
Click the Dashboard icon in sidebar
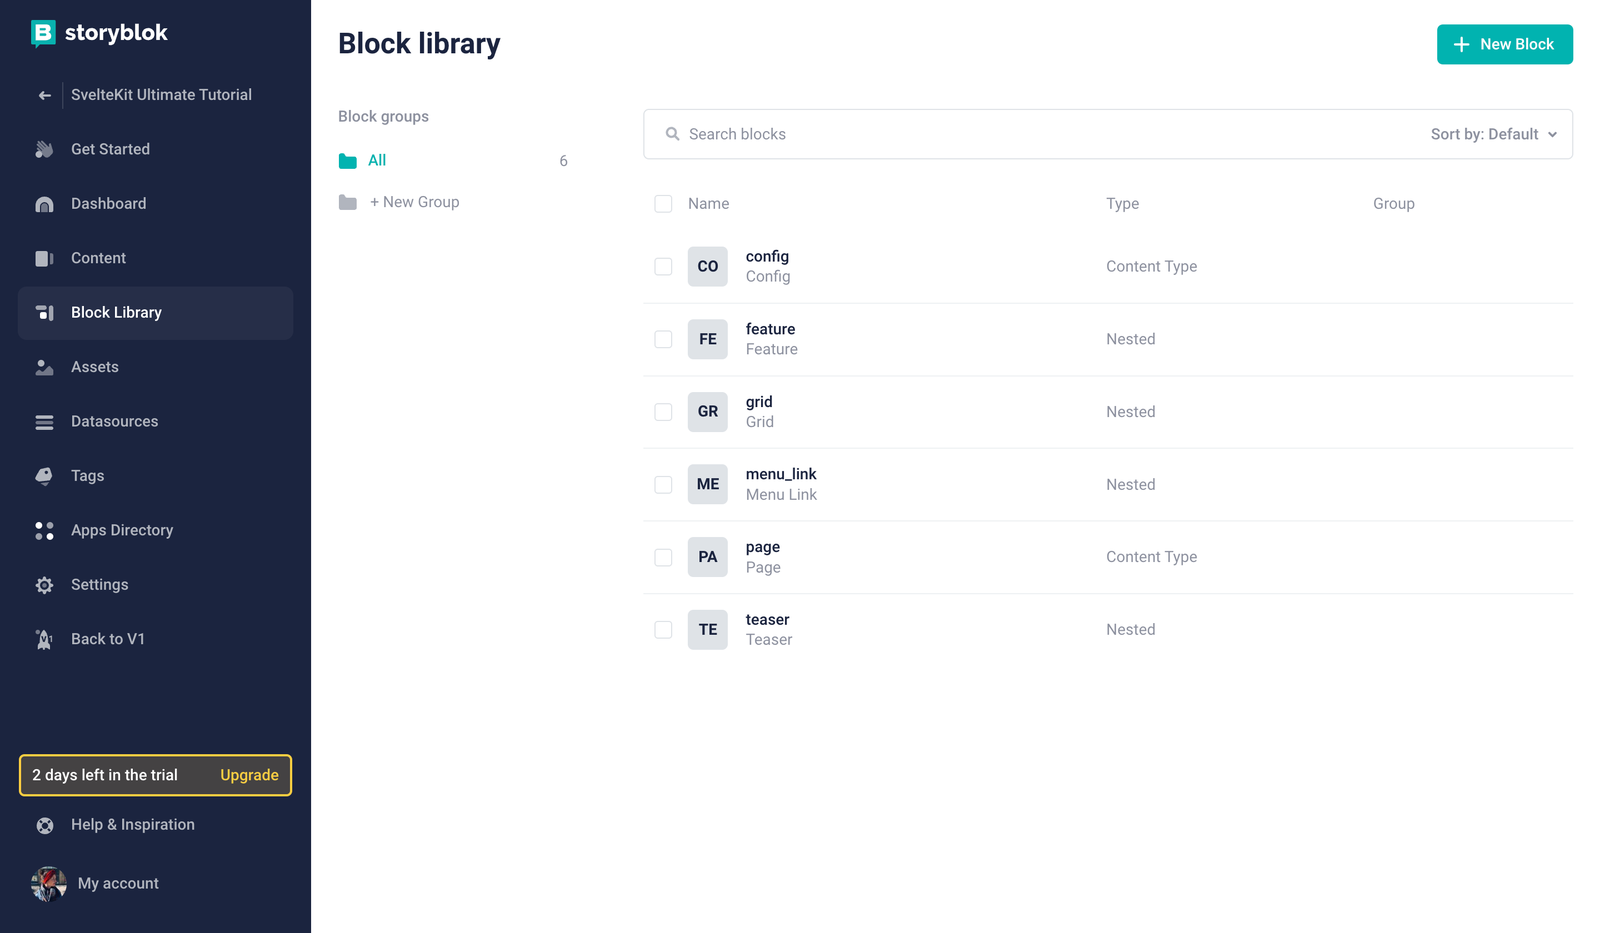[44, 204]
